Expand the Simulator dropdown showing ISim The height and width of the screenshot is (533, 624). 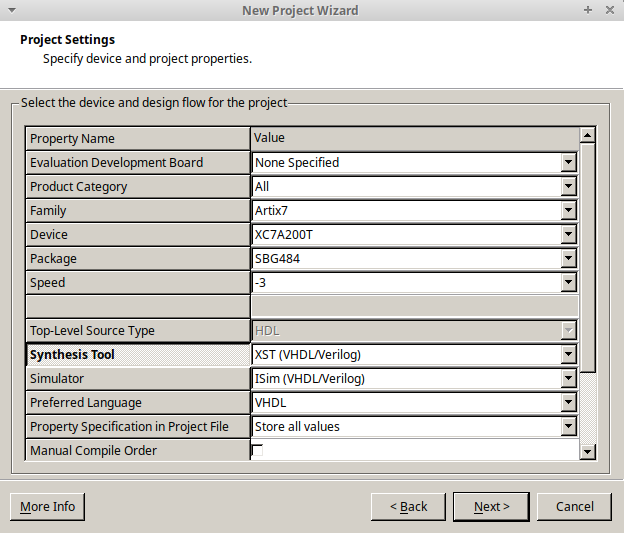tap(568, 378)
